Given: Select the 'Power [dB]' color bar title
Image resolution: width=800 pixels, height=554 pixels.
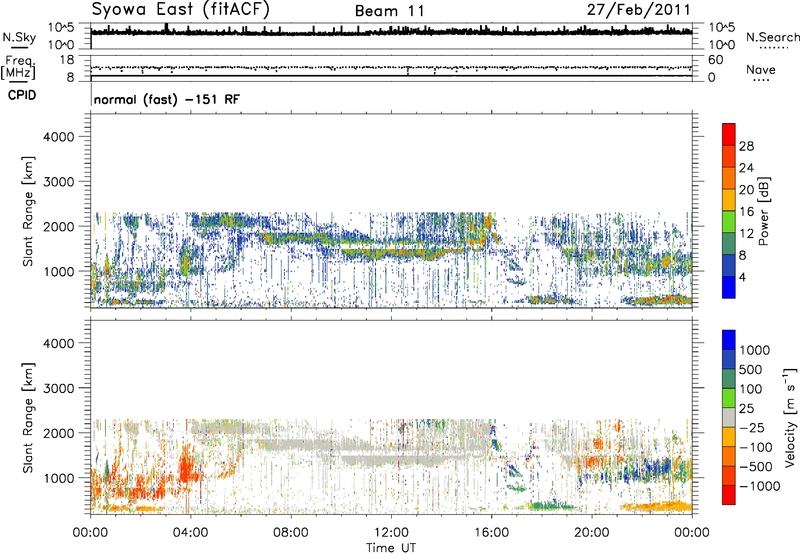Looking at the screenshot, I should tap(763, 211).
